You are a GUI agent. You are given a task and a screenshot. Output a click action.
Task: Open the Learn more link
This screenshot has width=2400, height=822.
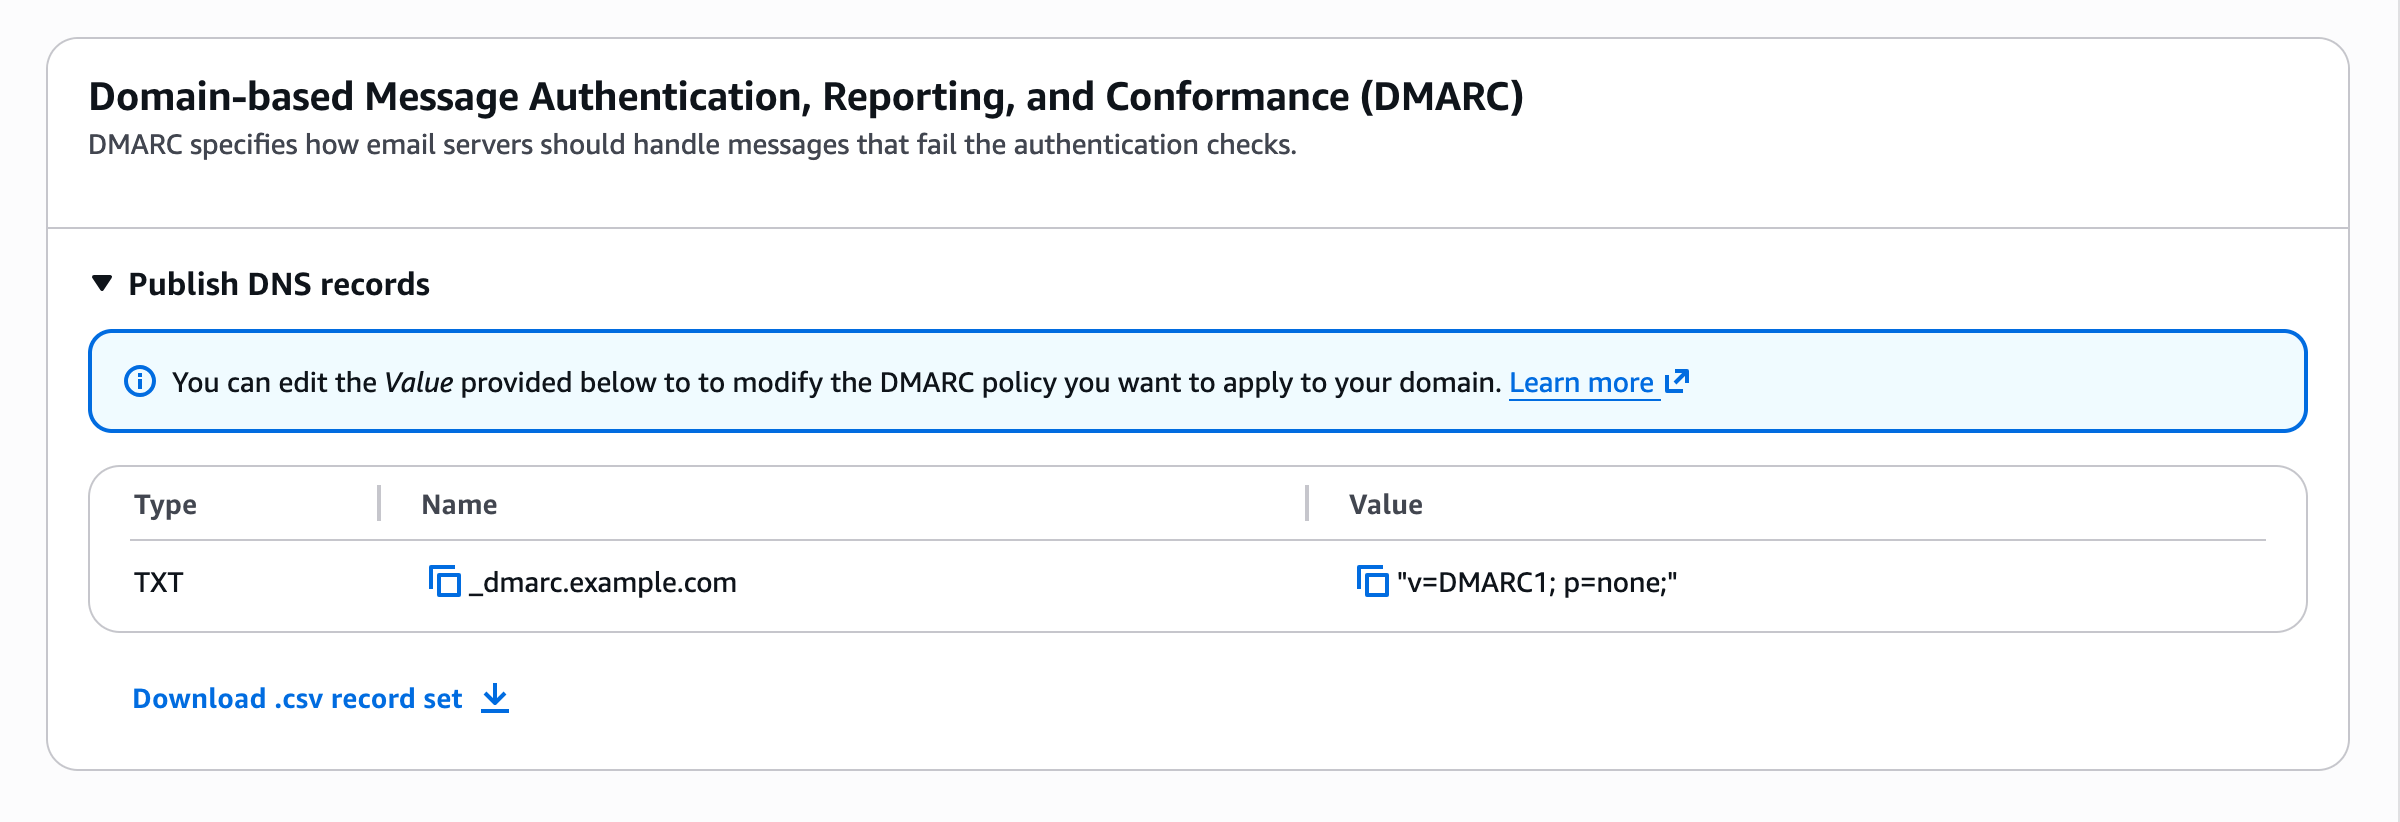1580,383
